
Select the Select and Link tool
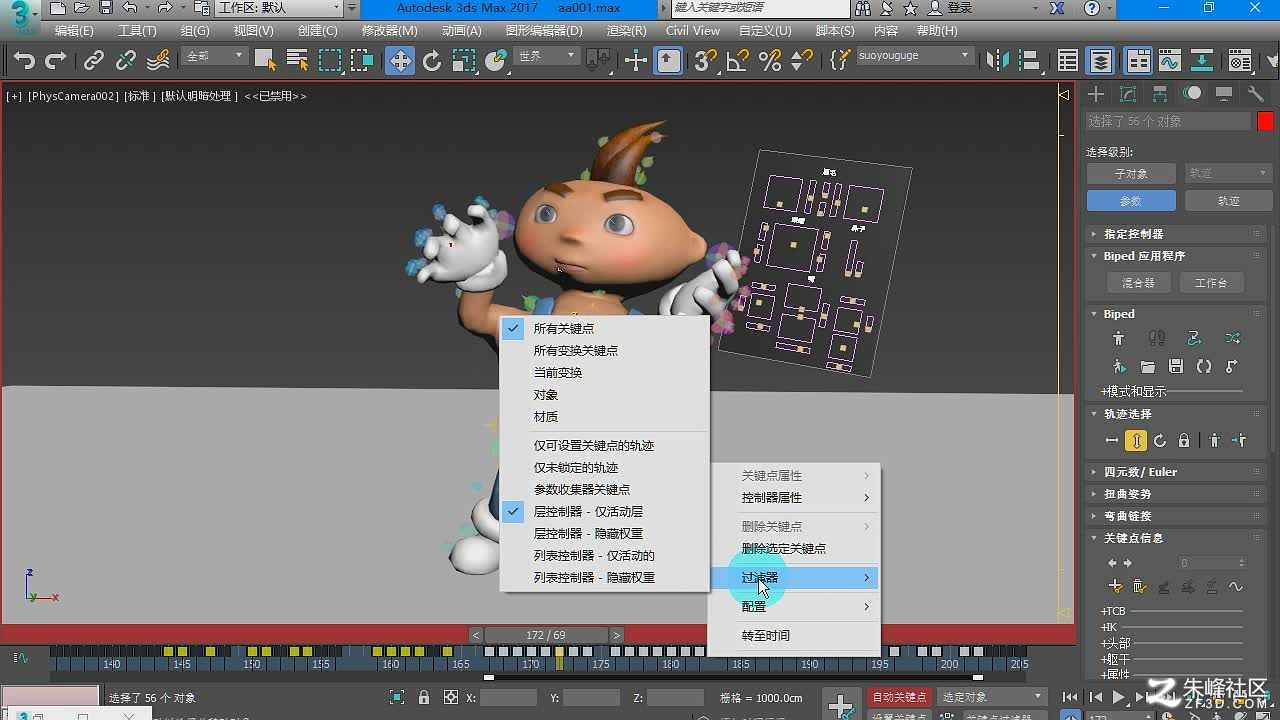point(94,61)
